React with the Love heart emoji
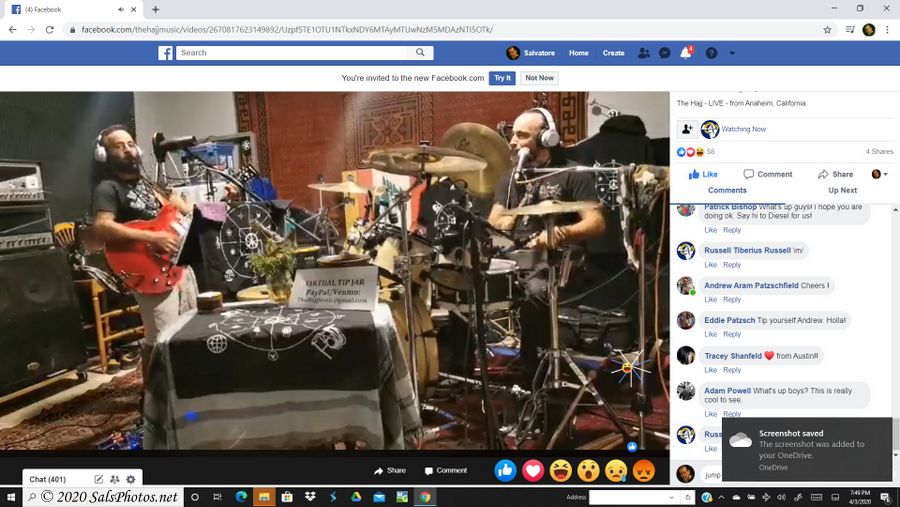The height and width of the screenshot is (507, 900). pyautogui.click(x=533, y=470)
